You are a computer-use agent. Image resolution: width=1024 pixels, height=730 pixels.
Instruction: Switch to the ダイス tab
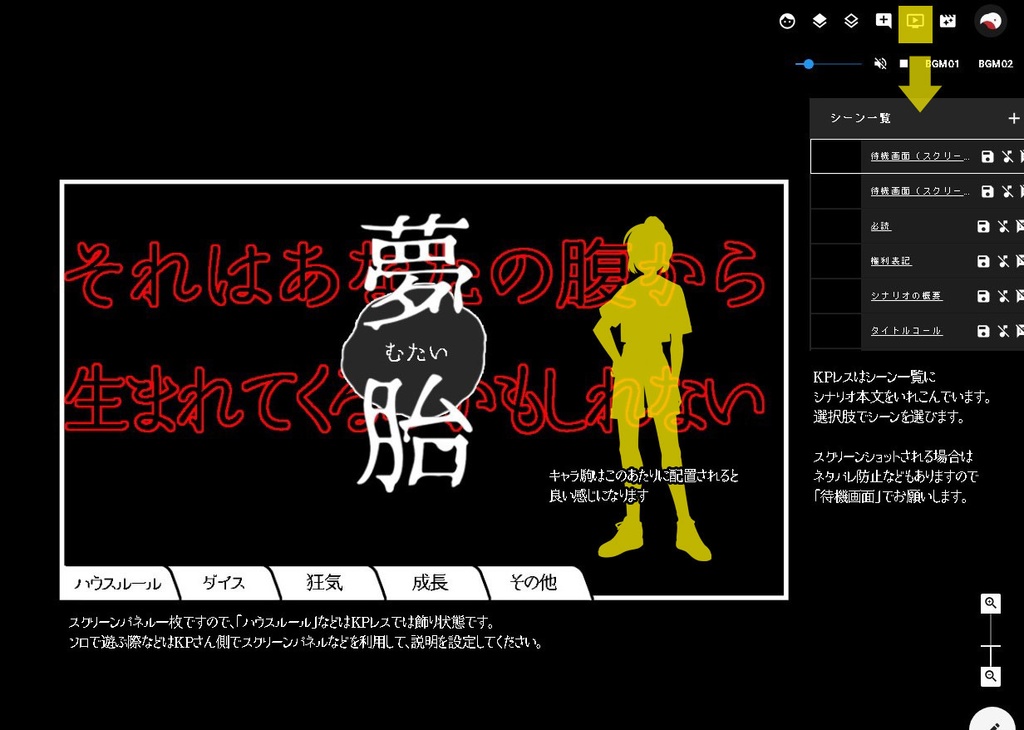pos(223,583)
